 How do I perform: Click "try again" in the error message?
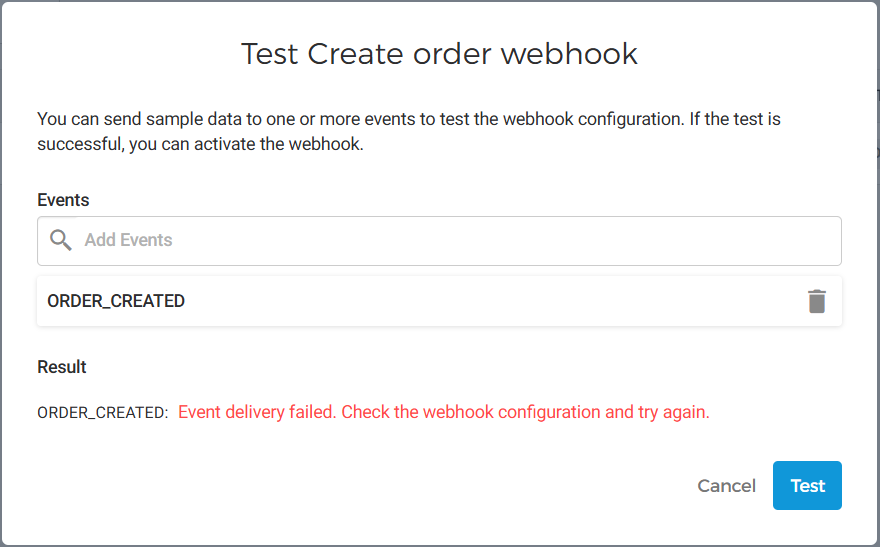pos(673,412)
